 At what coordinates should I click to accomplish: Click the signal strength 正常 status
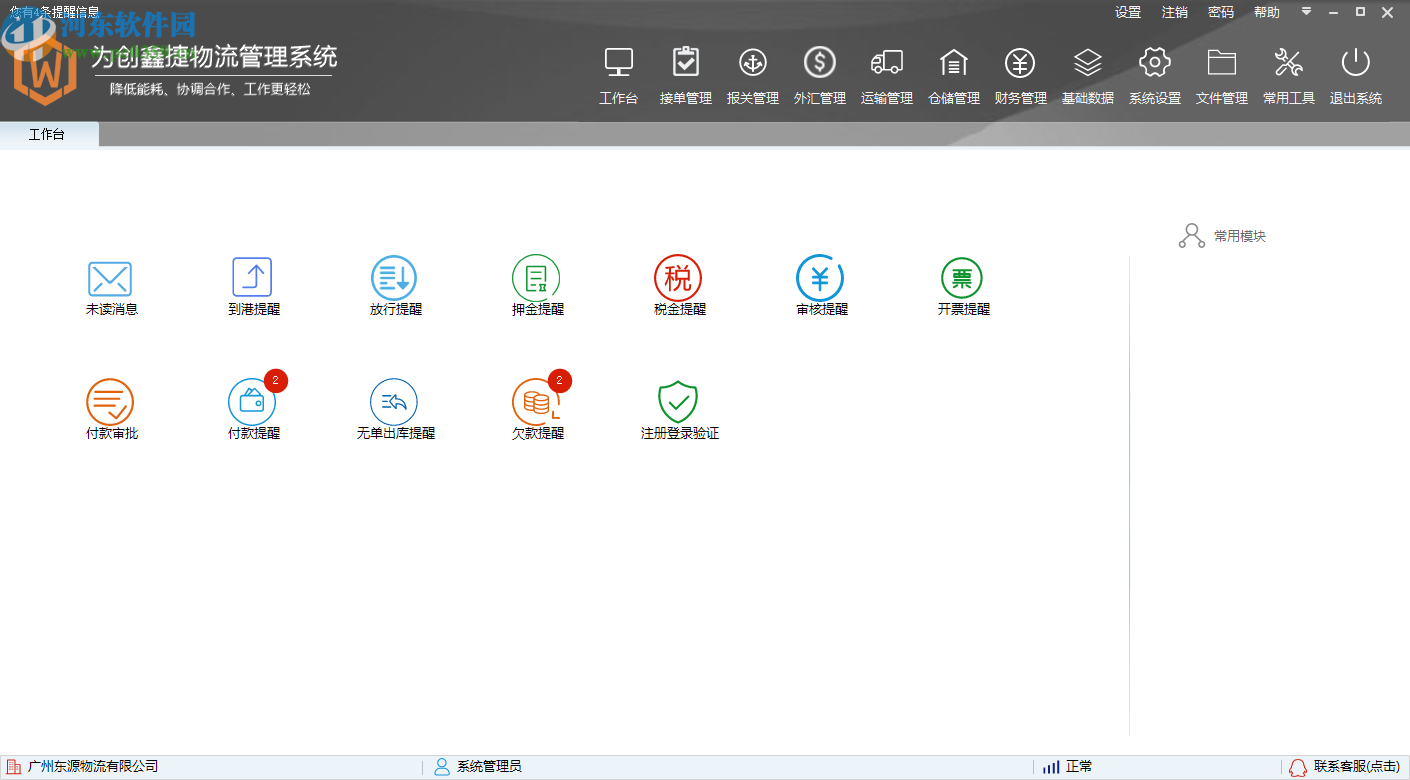(x=1068, y=767)
